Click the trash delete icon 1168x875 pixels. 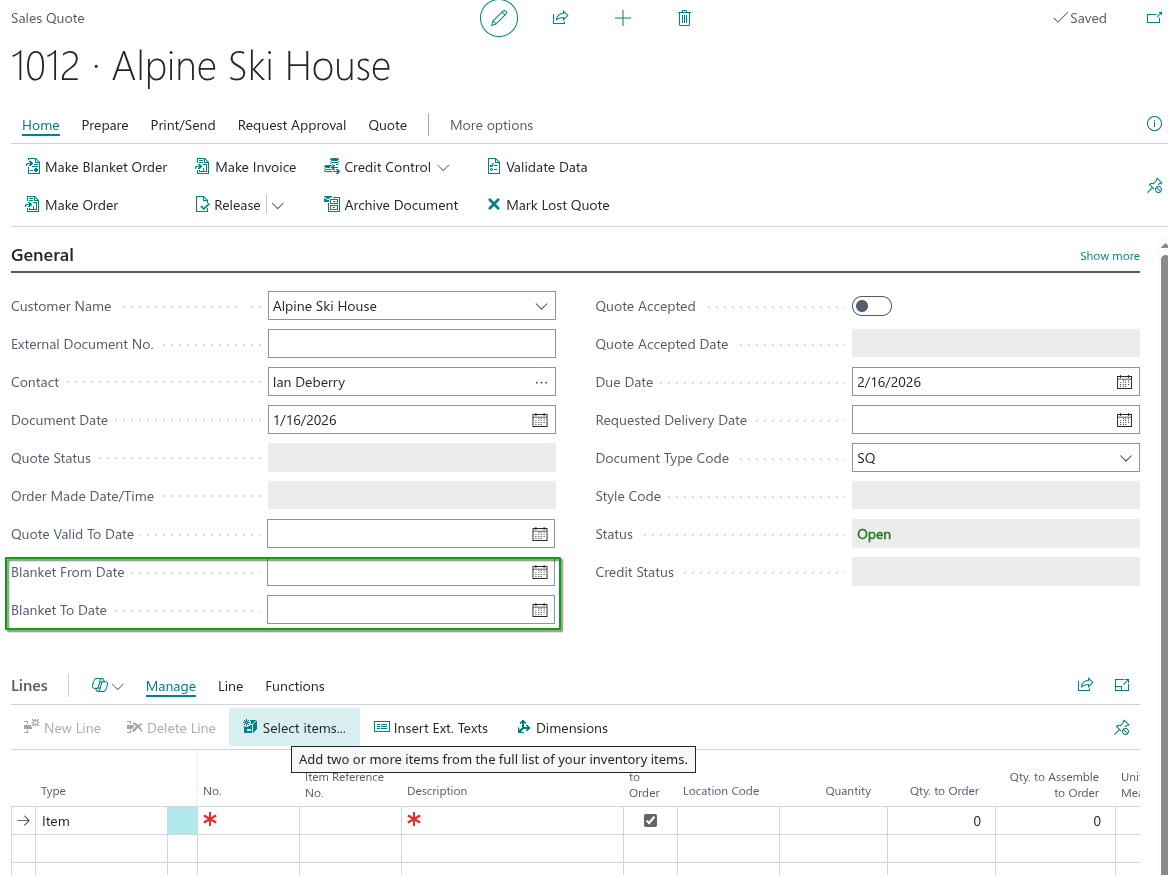click(x=684, y=18)
